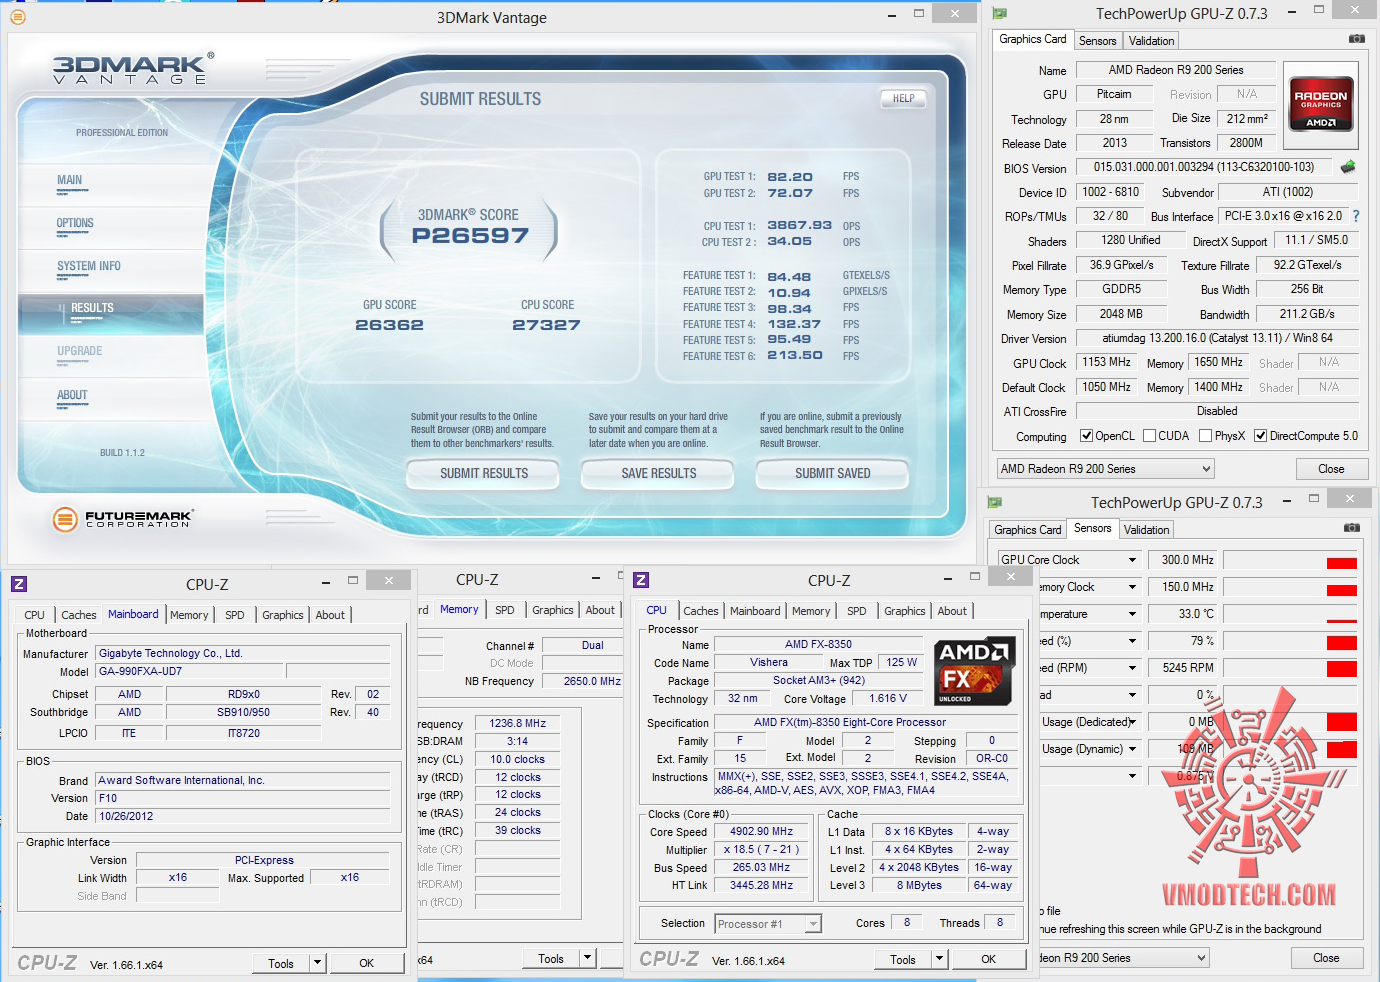The height and width of the screenshot is (982, 1380).
Task: Click the orange 3DMark Vantage title bar icon
Action: (x=17, y=16)
